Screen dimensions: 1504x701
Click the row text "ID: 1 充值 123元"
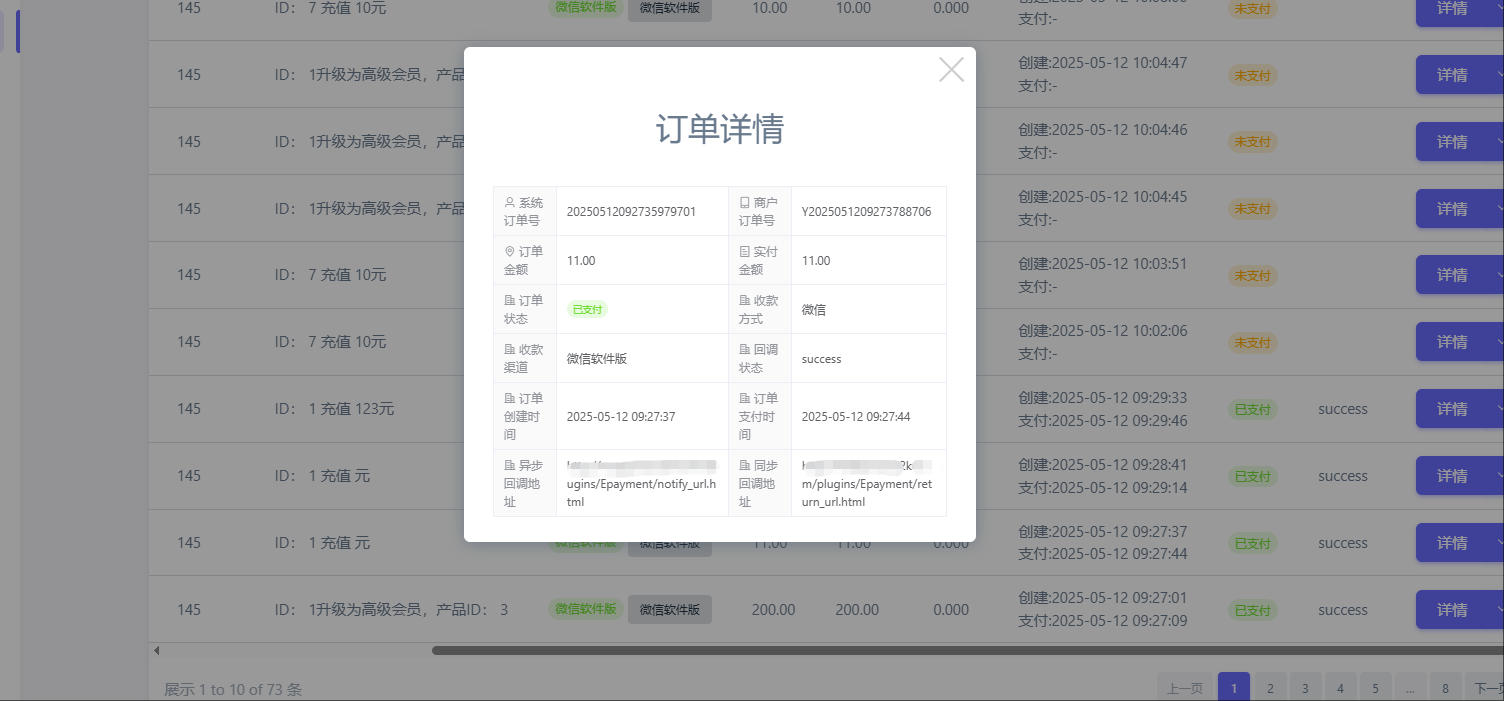[x=334, y=409]
